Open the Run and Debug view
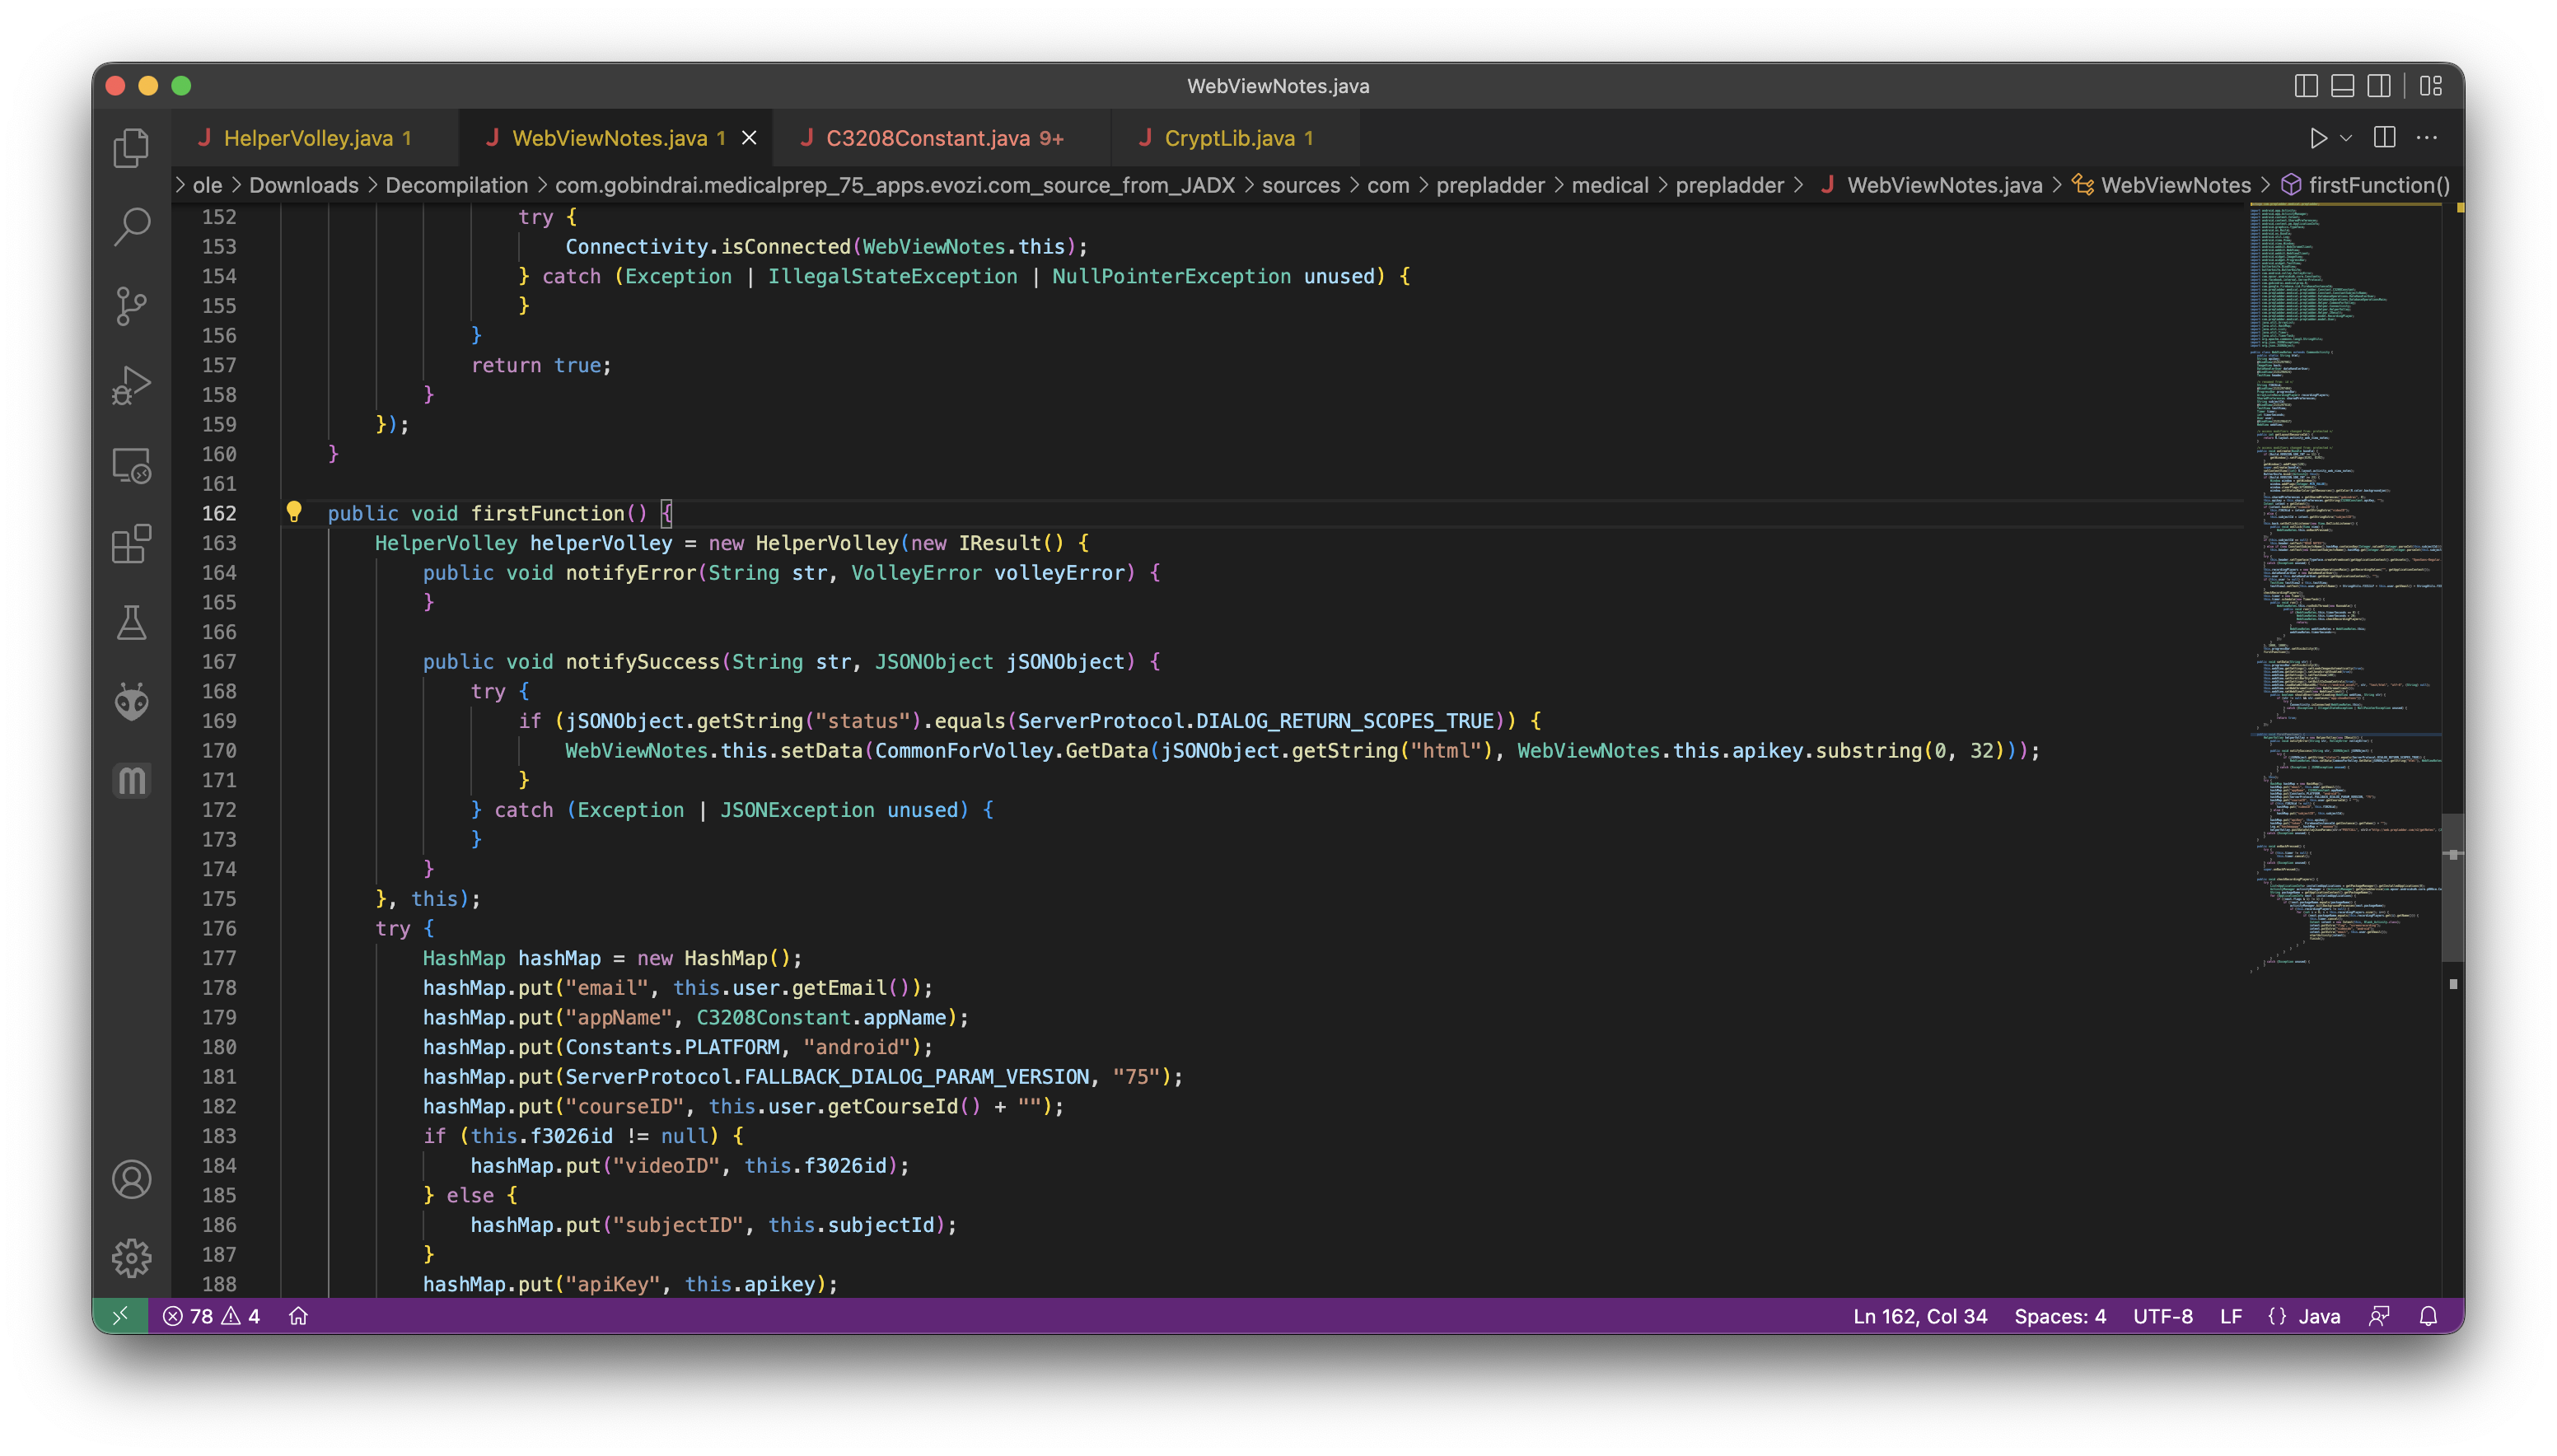Image resolution: width=2557 pixels, height=1456 pixels. click(x=131, y=385)
